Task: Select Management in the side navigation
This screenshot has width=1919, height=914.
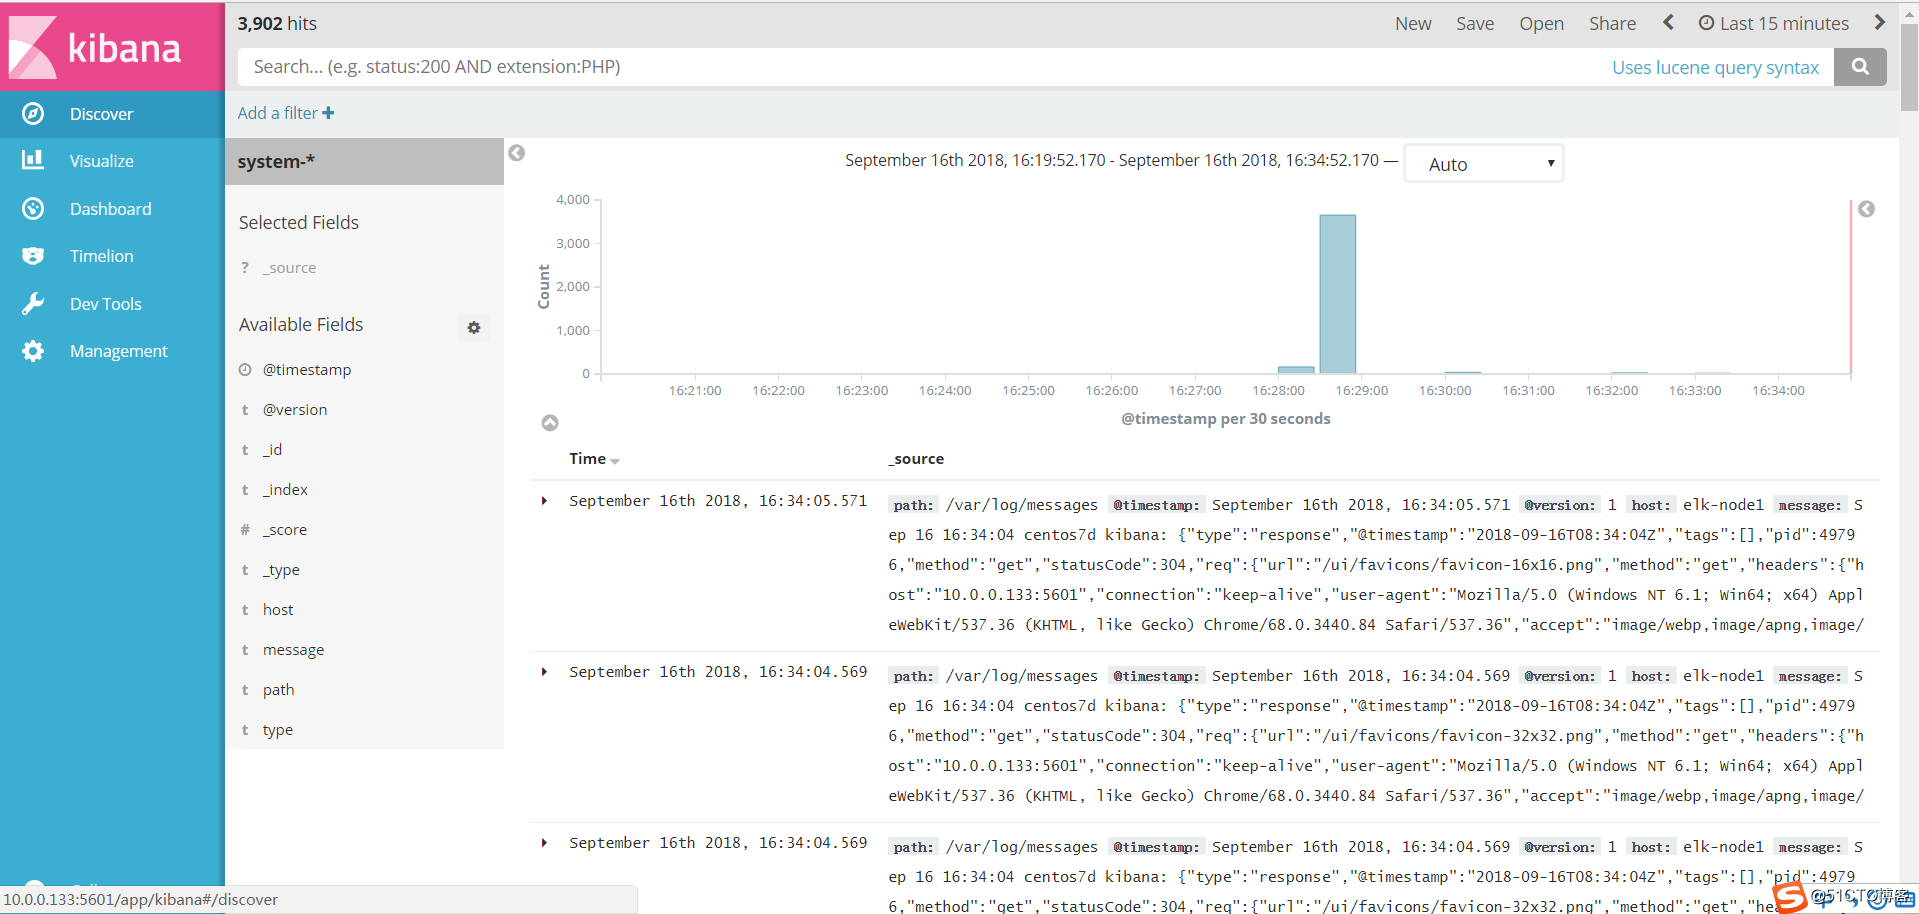Action: 118,351
